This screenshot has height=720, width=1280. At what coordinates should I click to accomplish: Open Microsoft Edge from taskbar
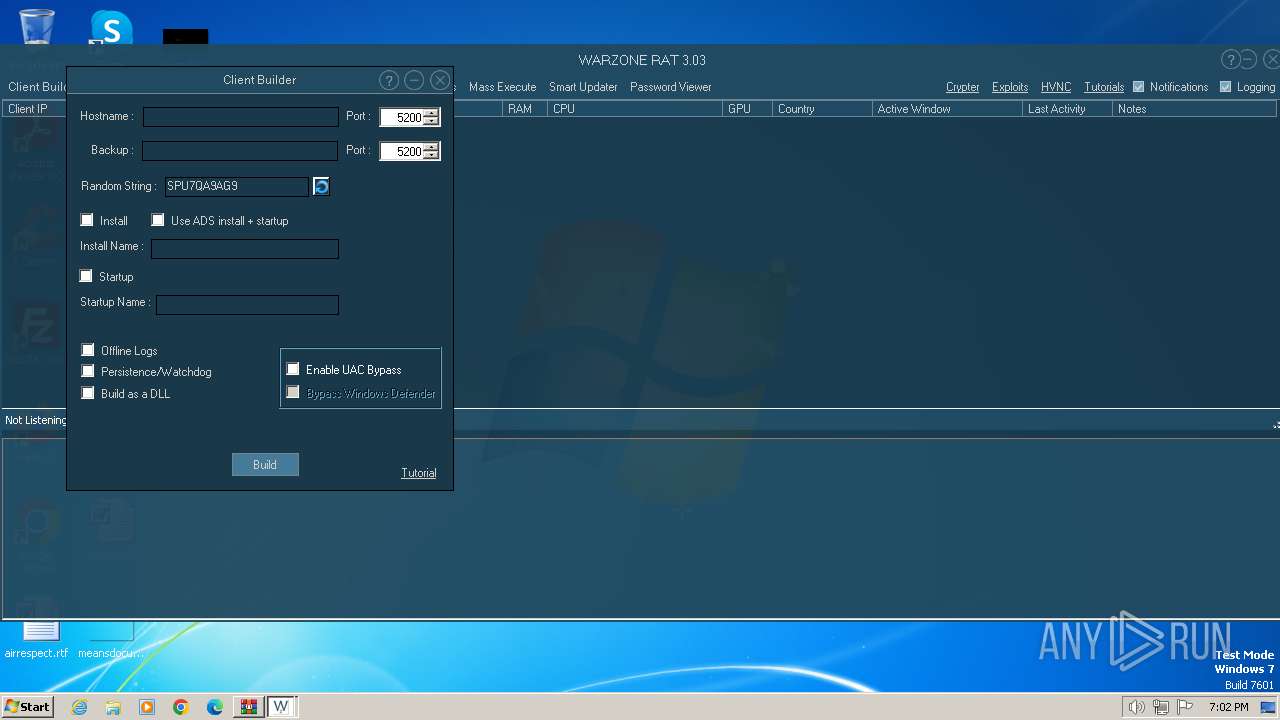(215, 707)
